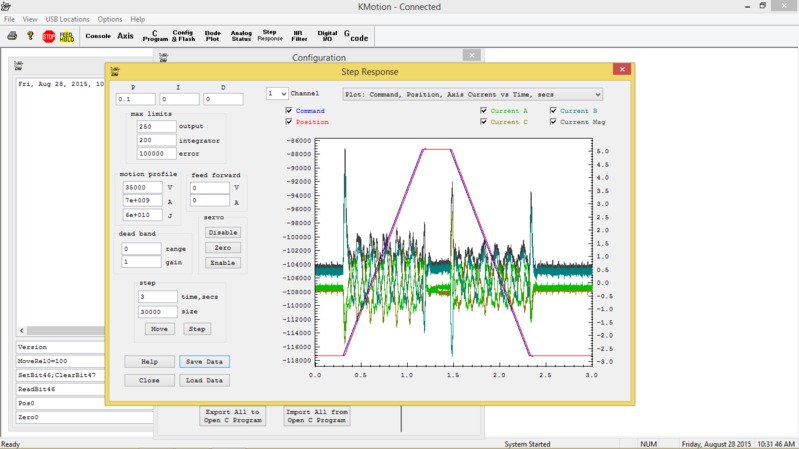The image size is (799, 449).
Task: Open the Bode Plot screen
Action: pos(212,36)
